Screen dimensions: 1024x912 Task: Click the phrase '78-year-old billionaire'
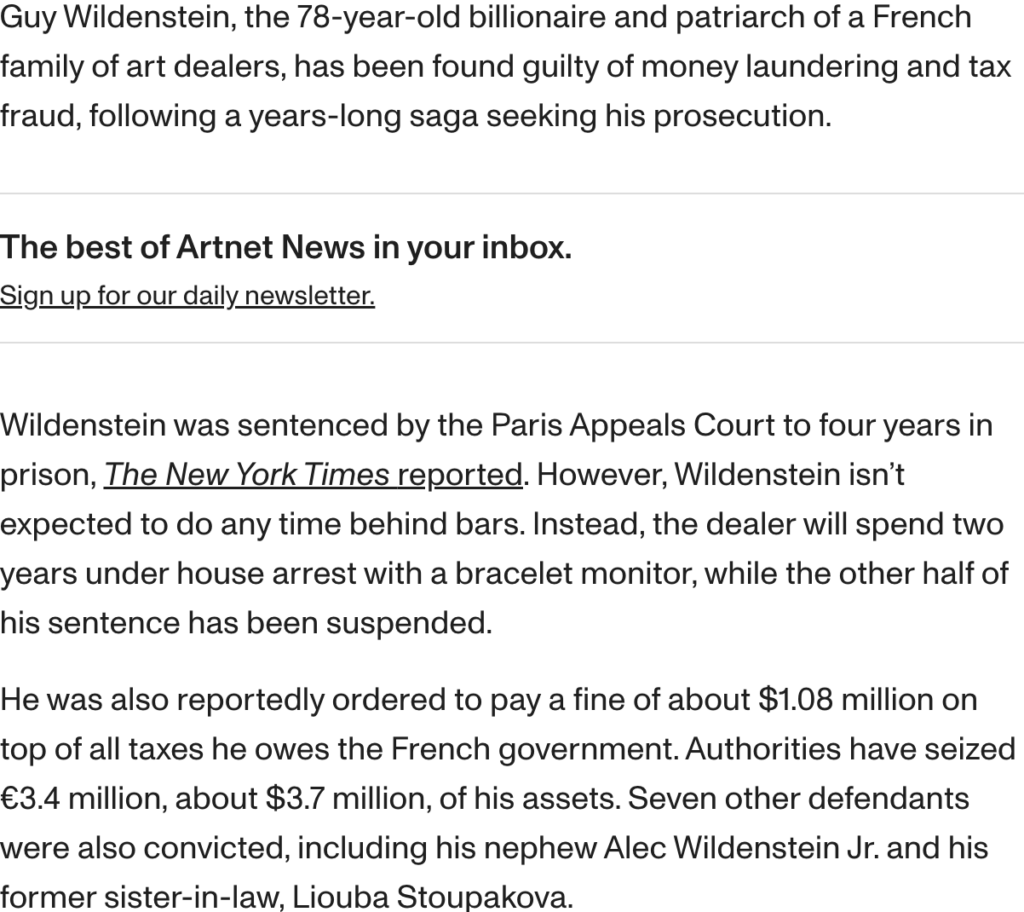(451, 18)
